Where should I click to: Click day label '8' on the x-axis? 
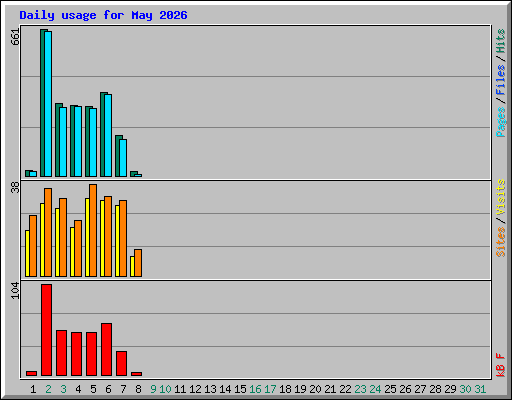pos(138,389)
